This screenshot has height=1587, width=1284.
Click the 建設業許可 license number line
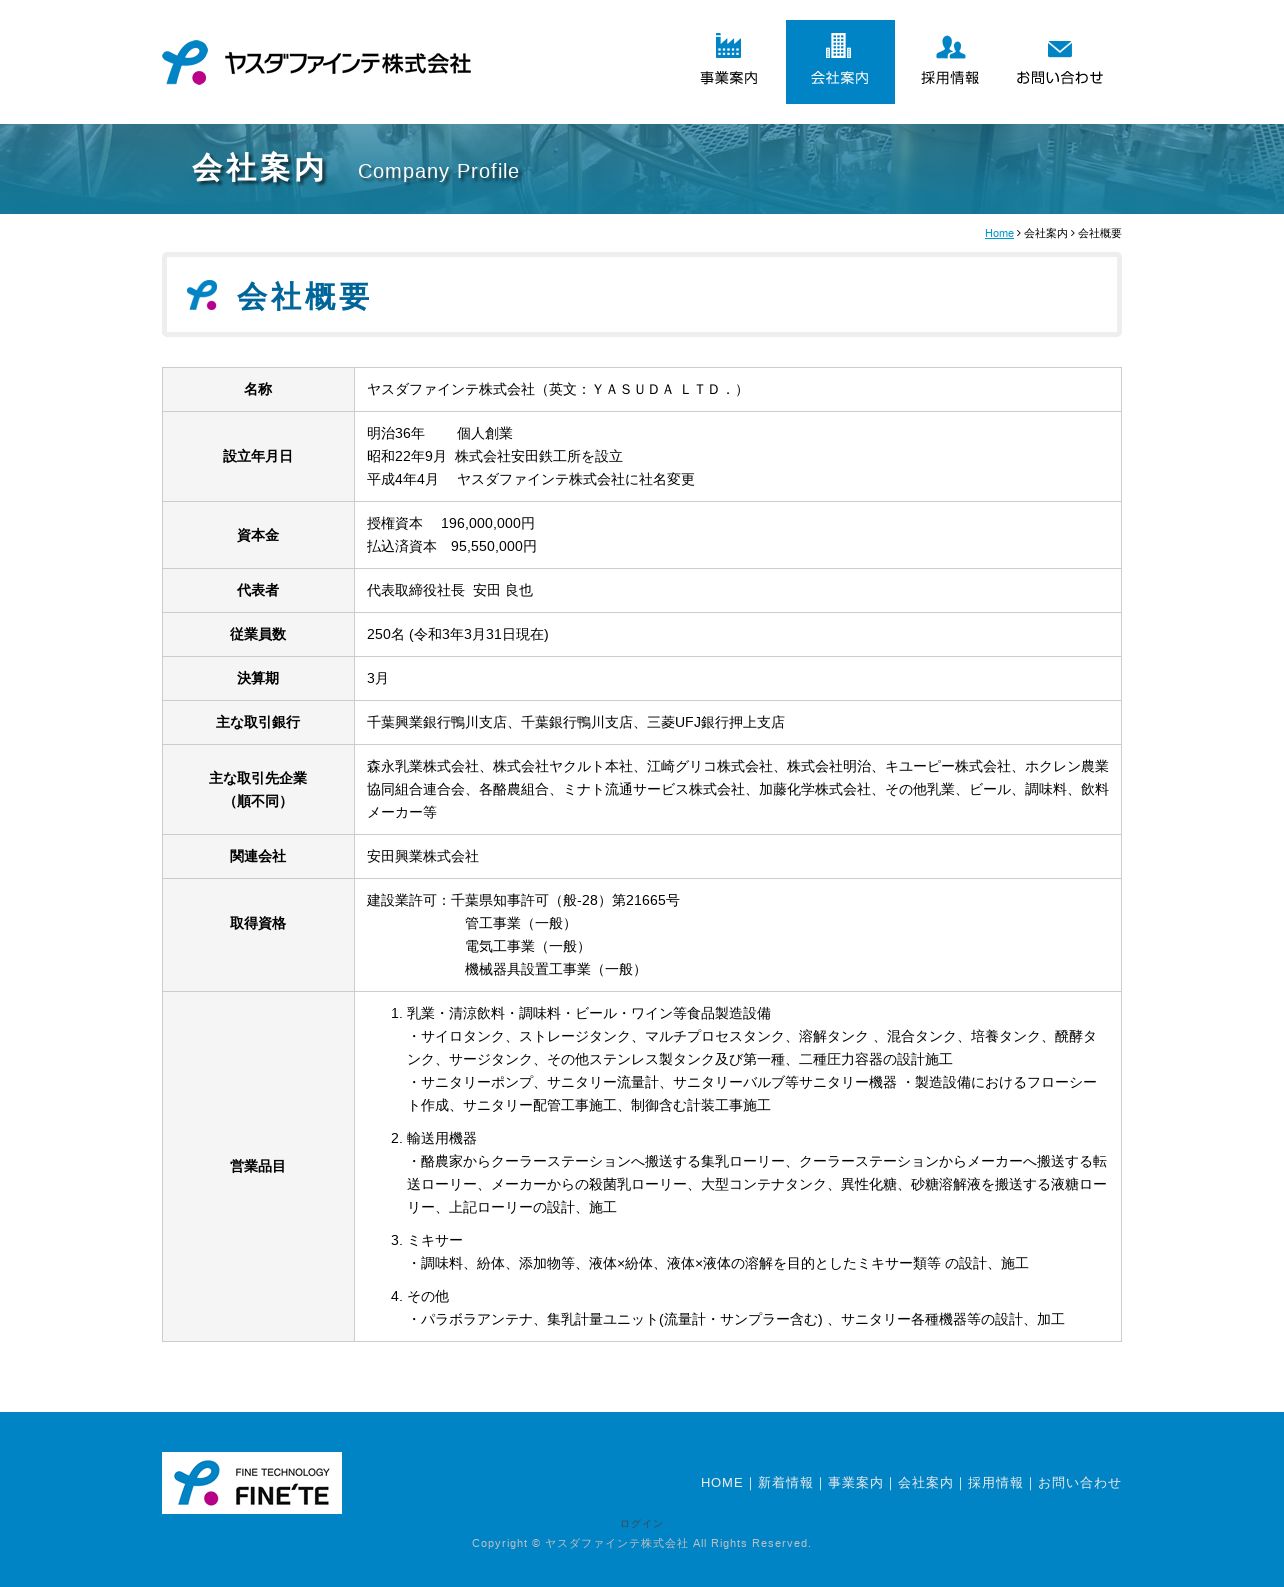(523, 901)
